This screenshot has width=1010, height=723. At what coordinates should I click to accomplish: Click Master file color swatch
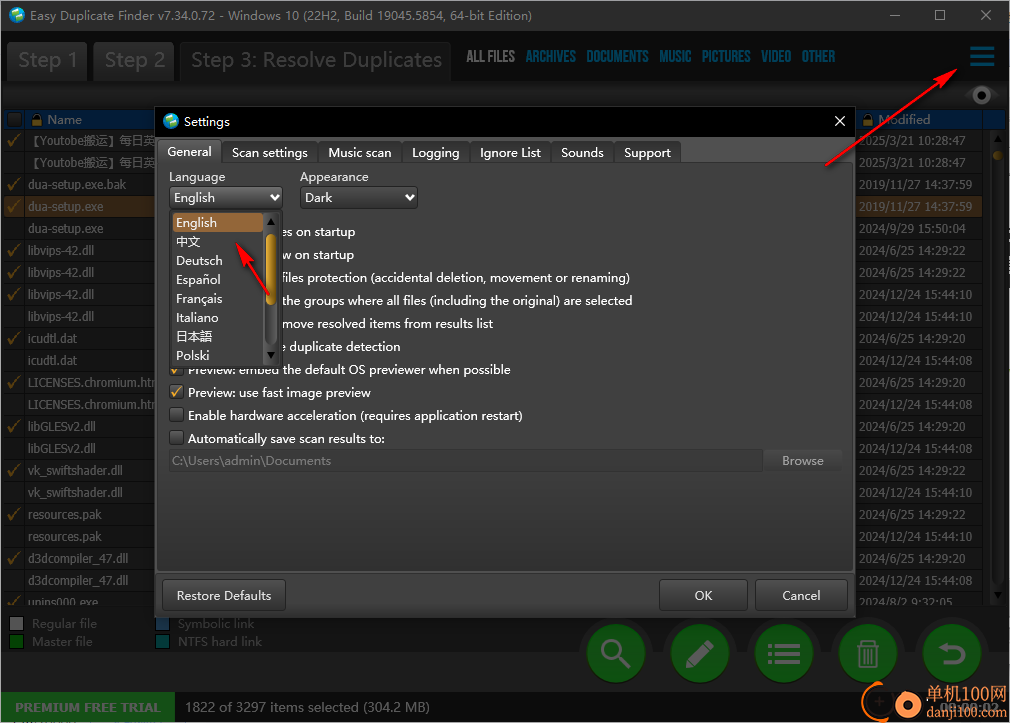tap(17, 642)
